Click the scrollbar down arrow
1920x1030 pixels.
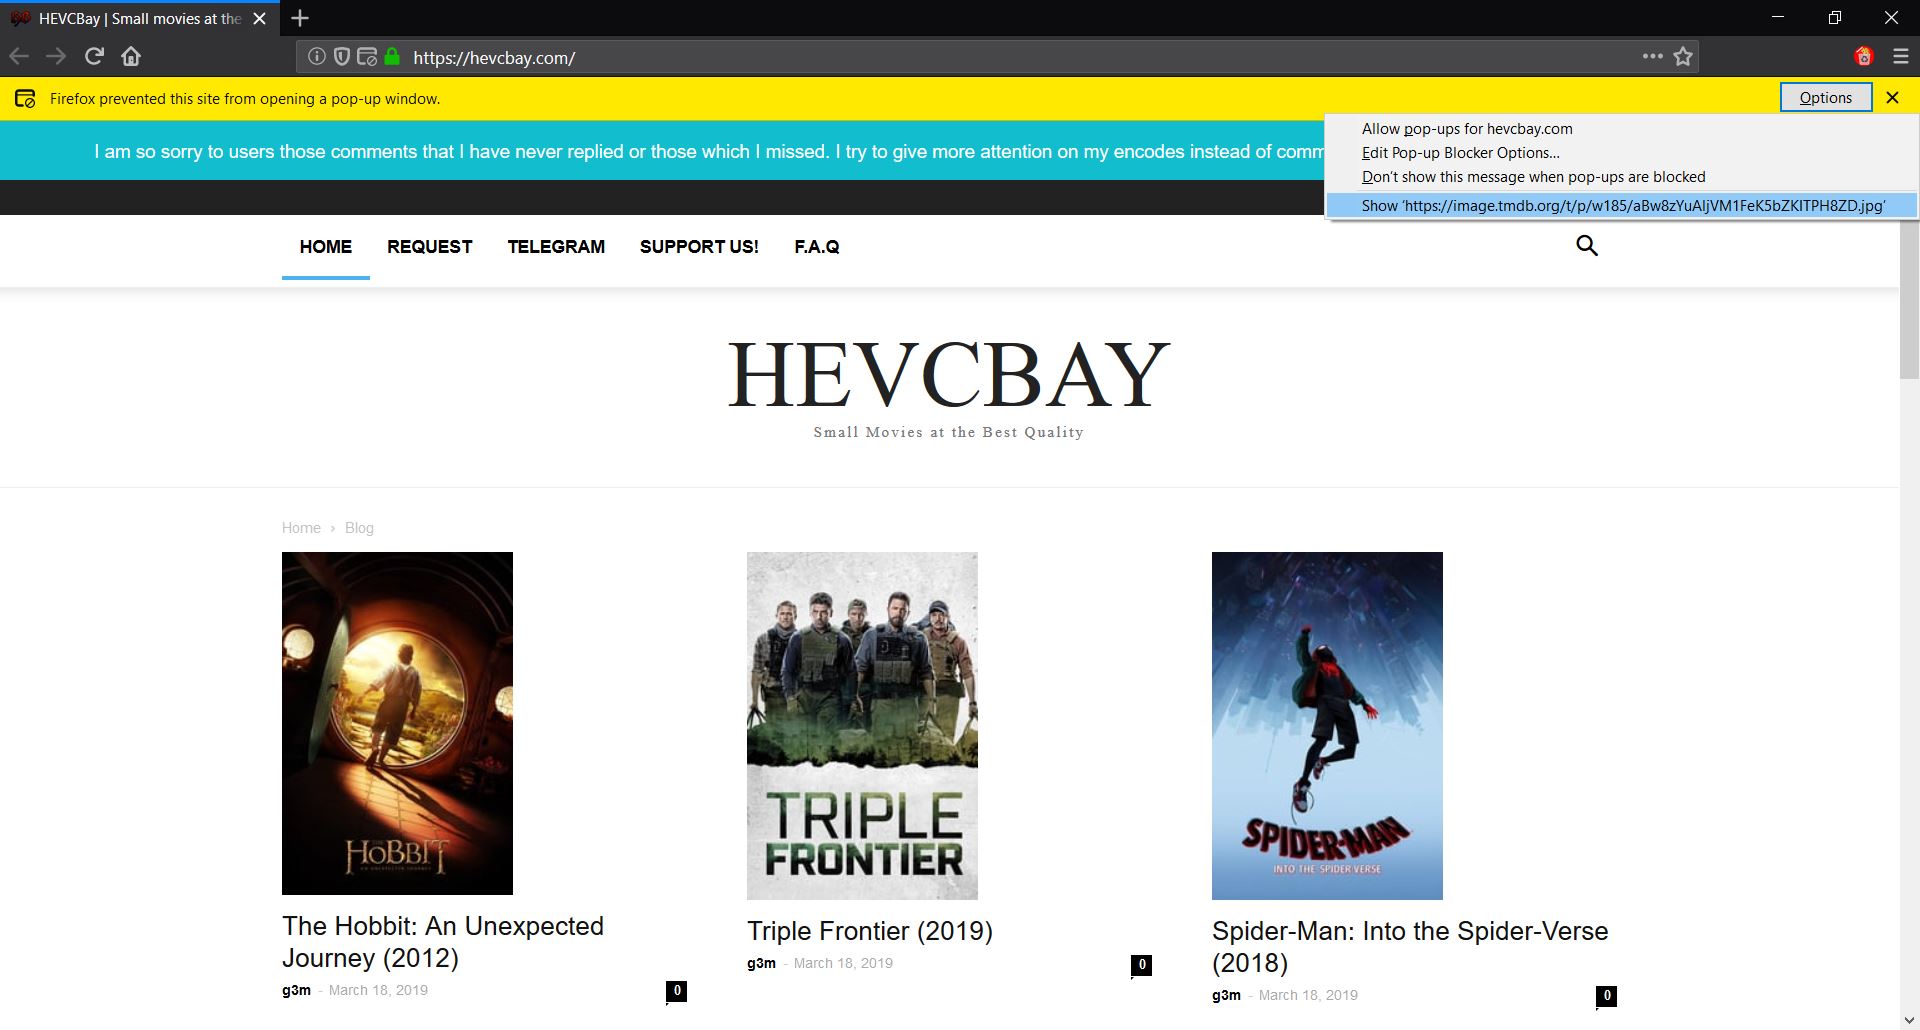click(x=1909, y=1022)
